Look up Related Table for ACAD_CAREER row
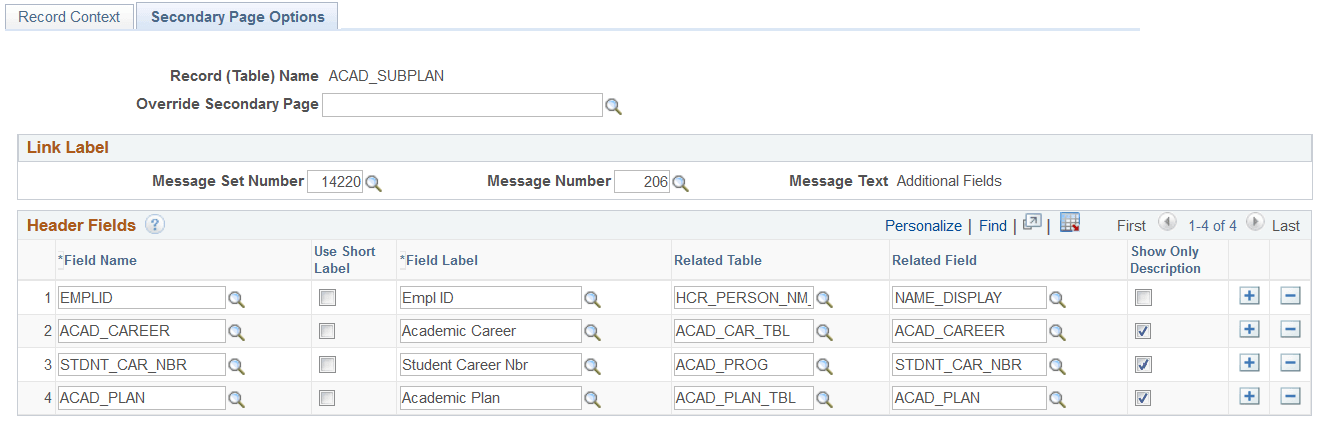This screenshot has height=421, width=1317. pyautogui.click(x=825, y=332)
